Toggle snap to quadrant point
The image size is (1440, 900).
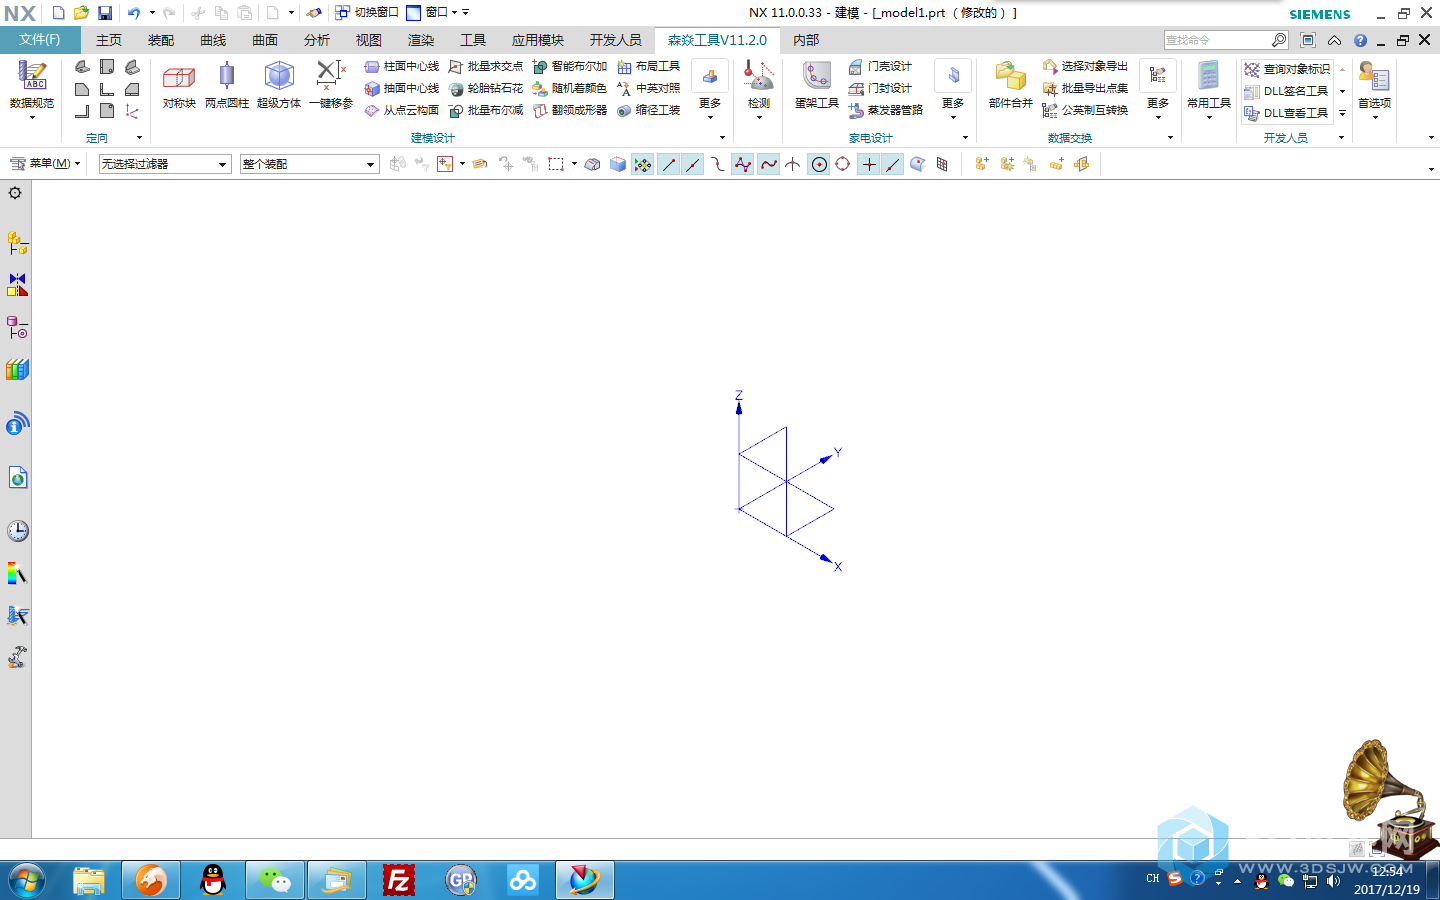843,164
